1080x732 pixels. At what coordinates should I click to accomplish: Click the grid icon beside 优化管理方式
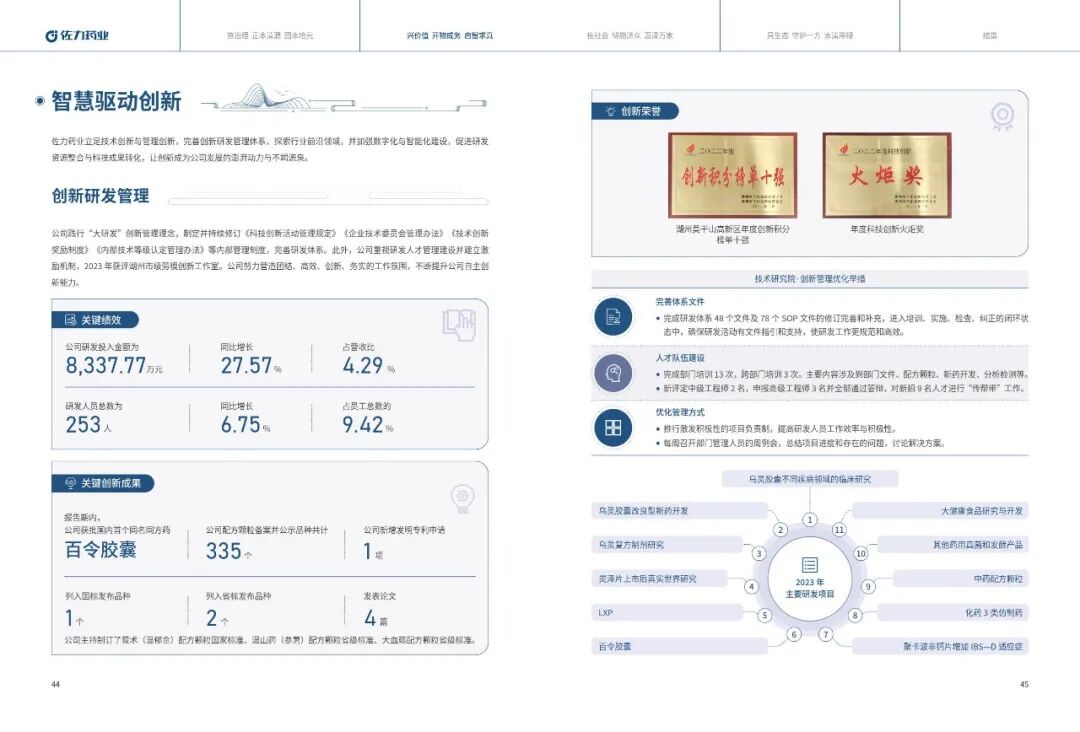coord(613,427)
